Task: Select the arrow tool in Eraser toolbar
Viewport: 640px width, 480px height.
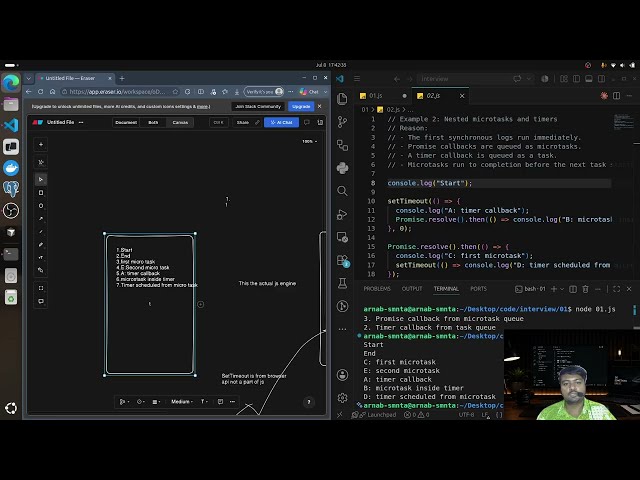Action: click(x=41, y=219)
